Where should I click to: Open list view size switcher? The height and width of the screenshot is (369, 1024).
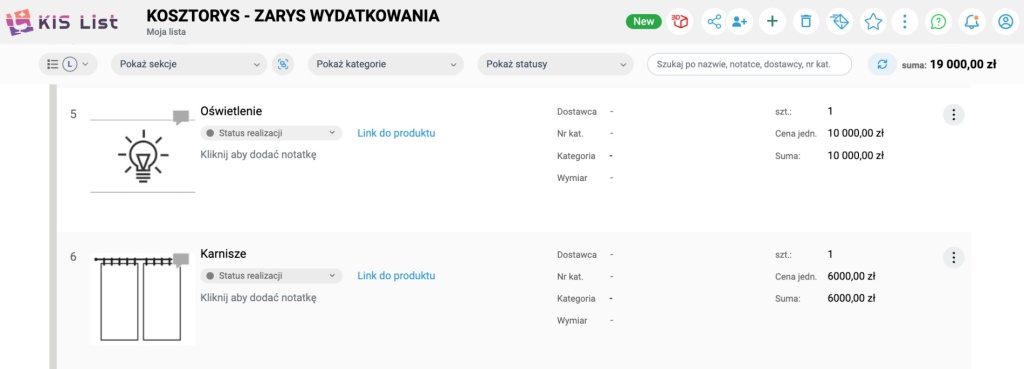click(68, 64)
